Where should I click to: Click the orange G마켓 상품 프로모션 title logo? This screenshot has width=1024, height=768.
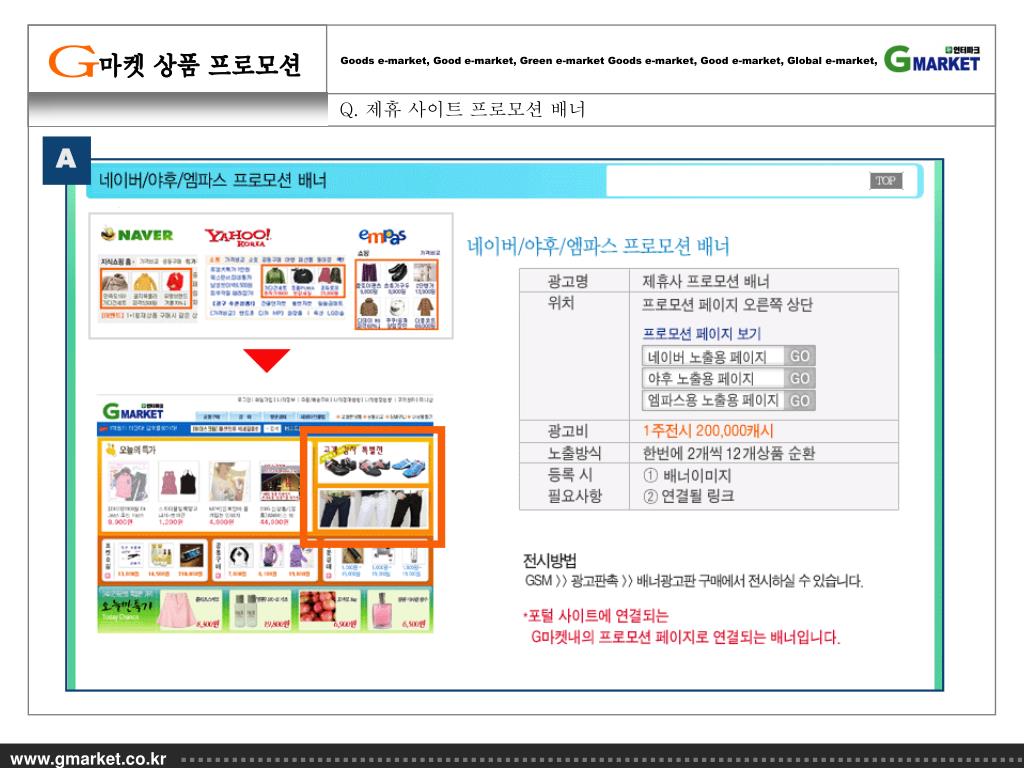tap(174, 61)
